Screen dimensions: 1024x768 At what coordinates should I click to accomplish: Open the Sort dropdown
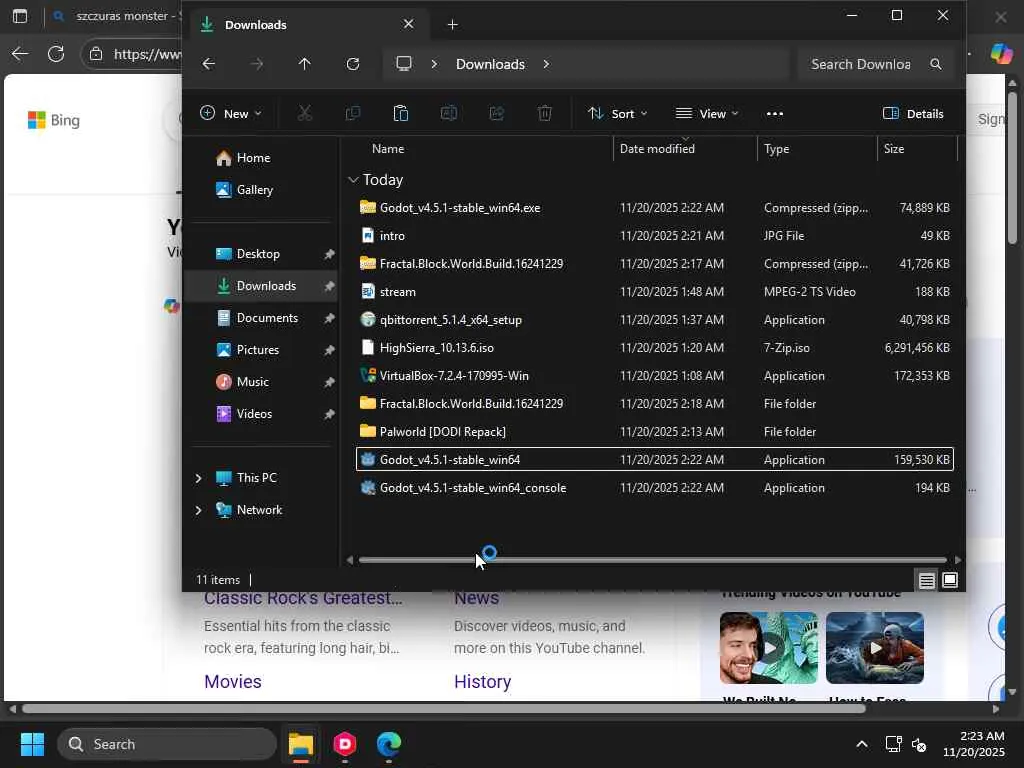pos(617,113)
